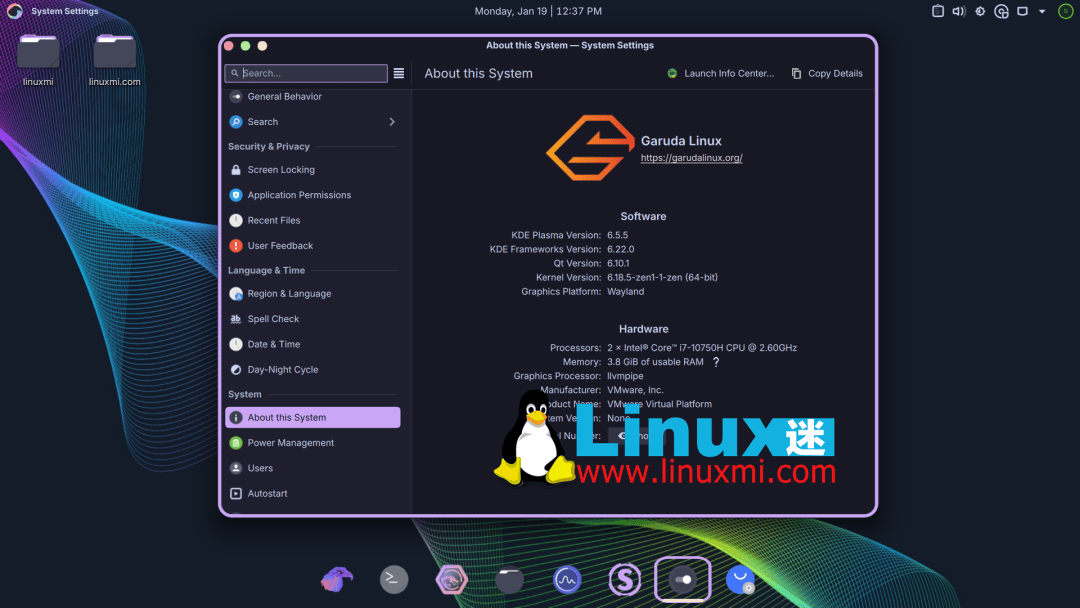Click the date and time clock
Image resolution: width=1080 pixels, height=608 pixels.
[538, 11]
